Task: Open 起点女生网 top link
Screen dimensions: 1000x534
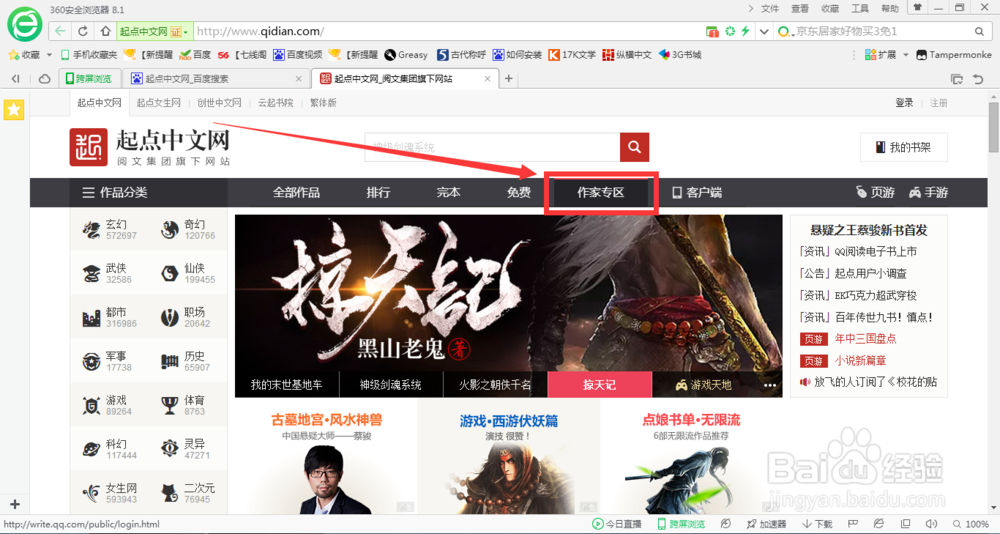Action: coord(159,103)
